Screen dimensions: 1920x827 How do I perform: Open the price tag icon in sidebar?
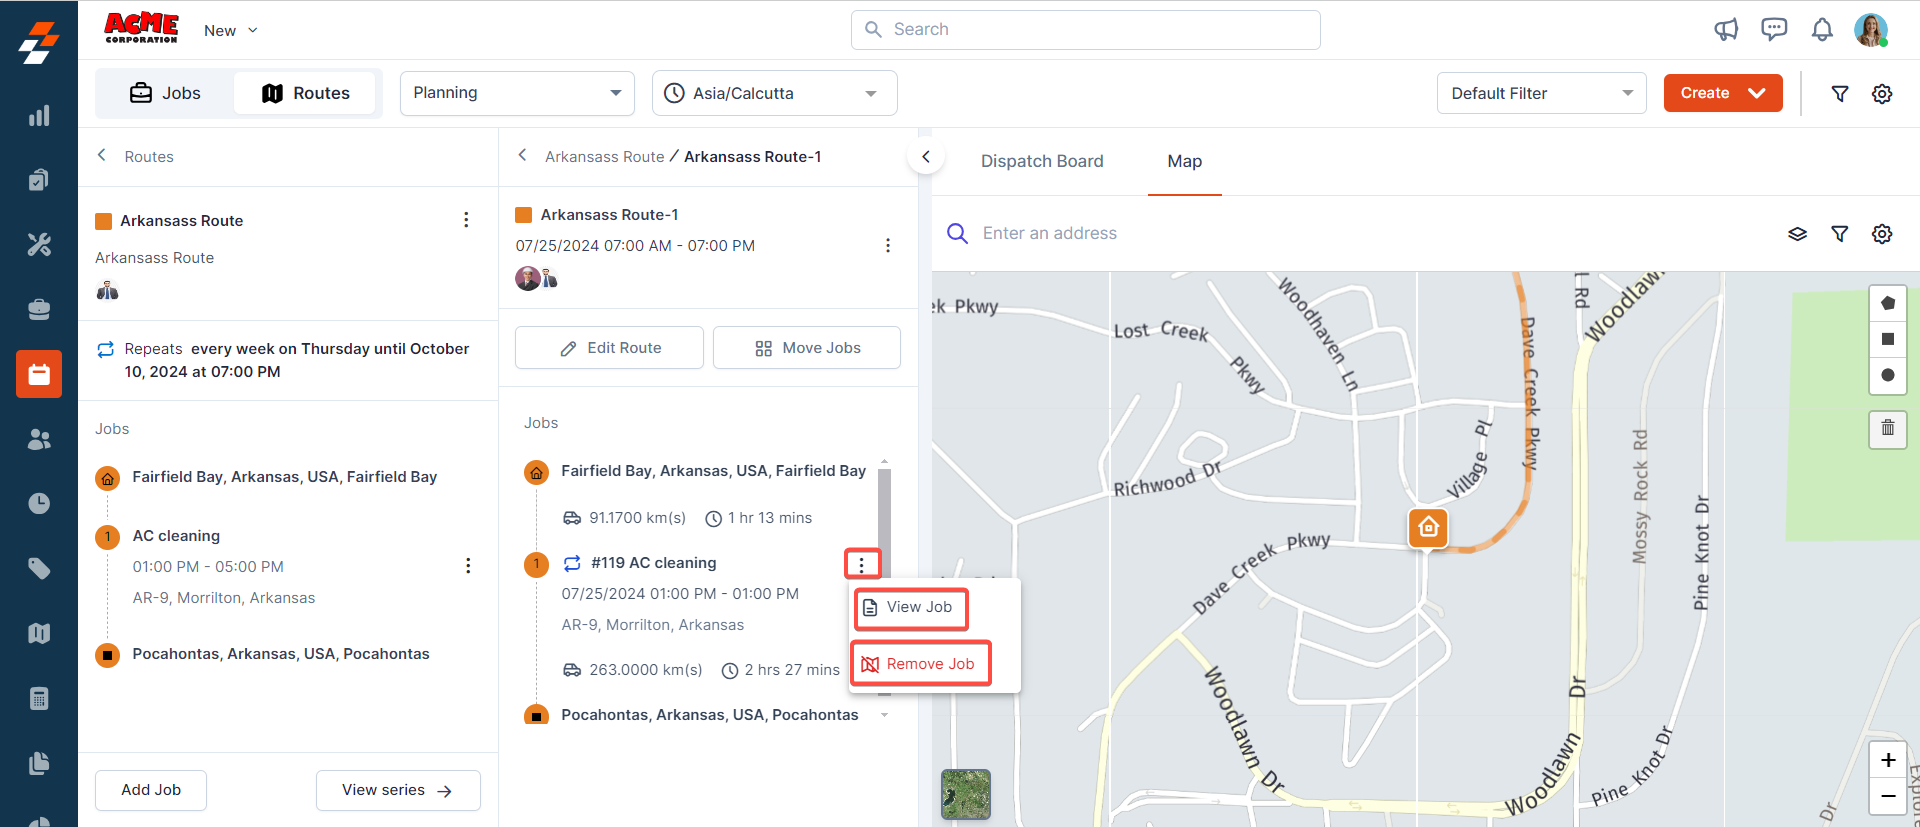(39, 568)
